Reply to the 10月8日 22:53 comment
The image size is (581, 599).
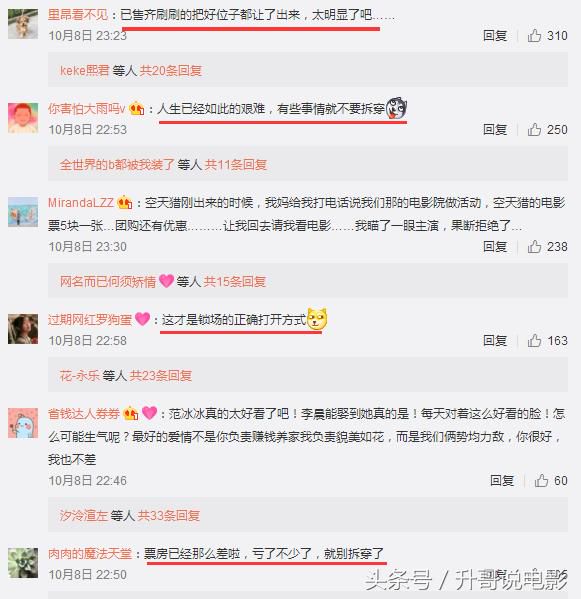tap(495, 130)
